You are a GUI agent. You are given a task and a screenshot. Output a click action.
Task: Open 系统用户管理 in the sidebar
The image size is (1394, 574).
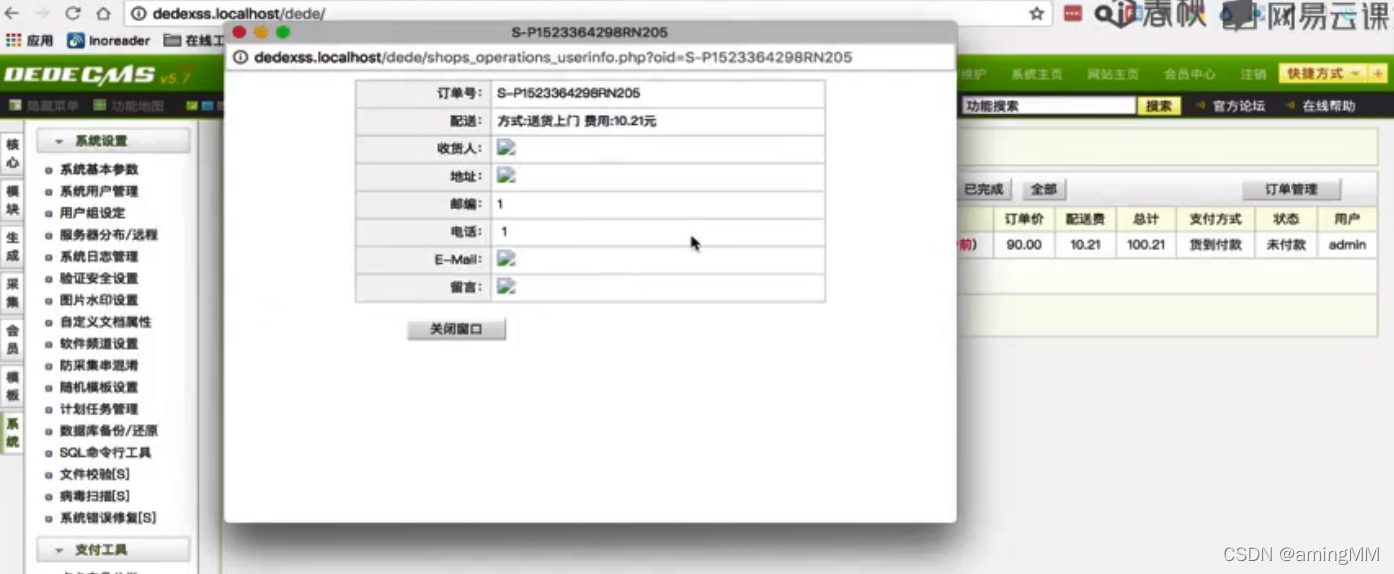(x=98, y=191)
